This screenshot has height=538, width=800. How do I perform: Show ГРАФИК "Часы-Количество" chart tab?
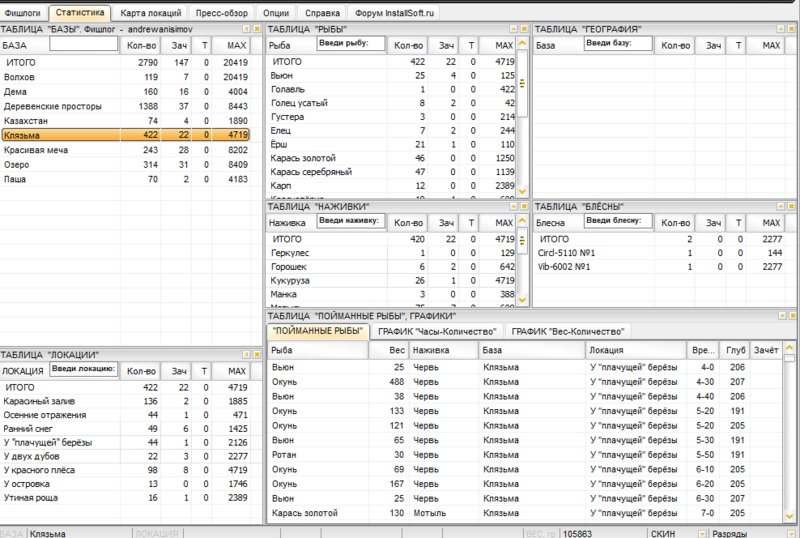coord(436,331)
